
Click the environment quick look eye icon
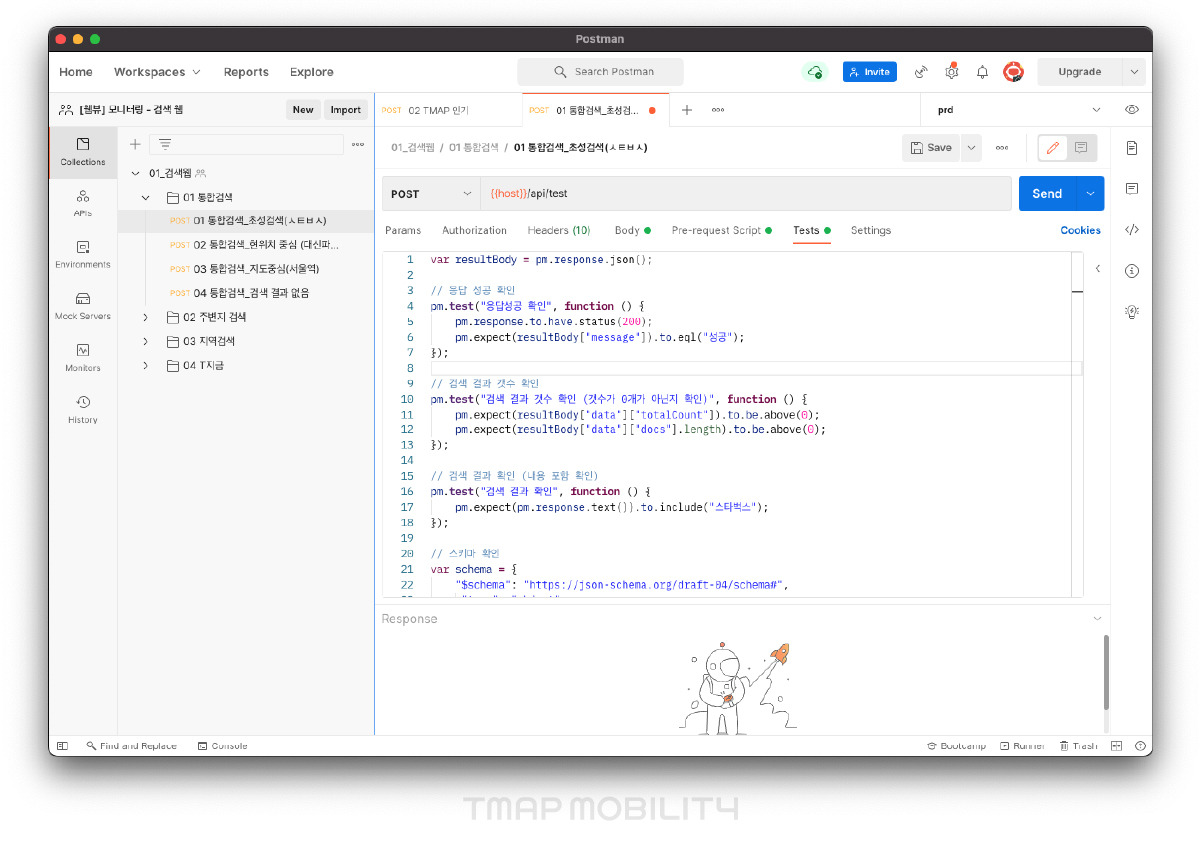click(x=1132, y=110)
